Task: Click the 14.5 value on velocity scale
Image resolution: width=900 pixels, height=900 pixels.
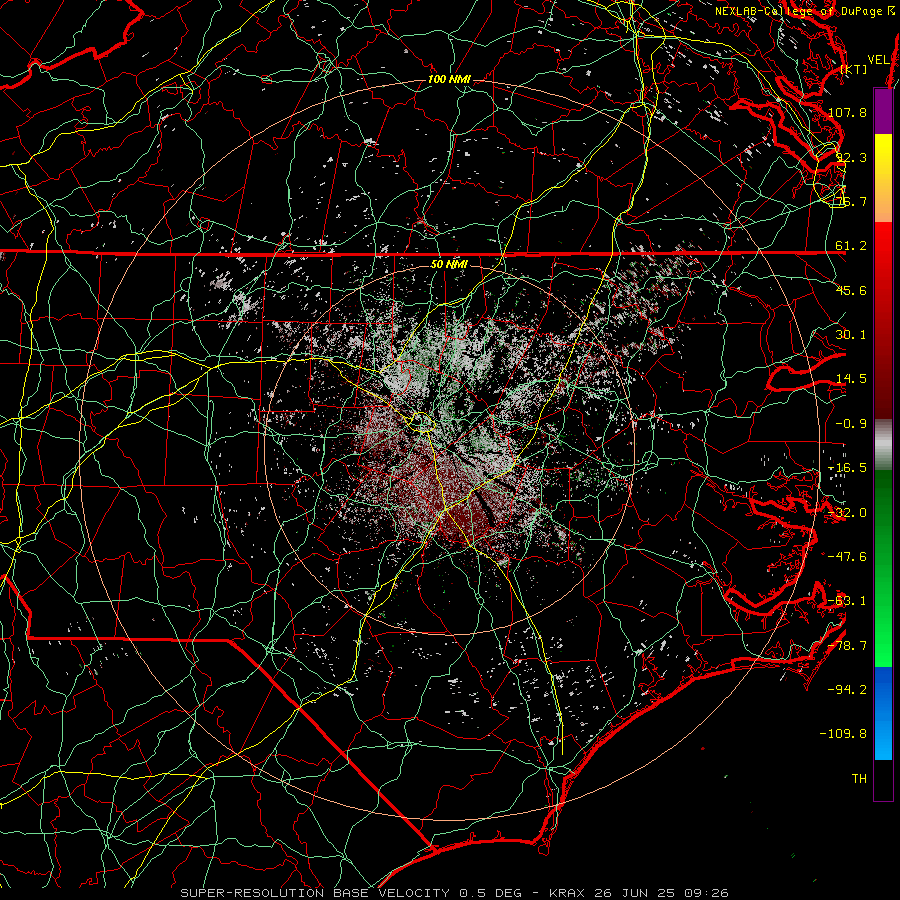Action: (851, 379)
